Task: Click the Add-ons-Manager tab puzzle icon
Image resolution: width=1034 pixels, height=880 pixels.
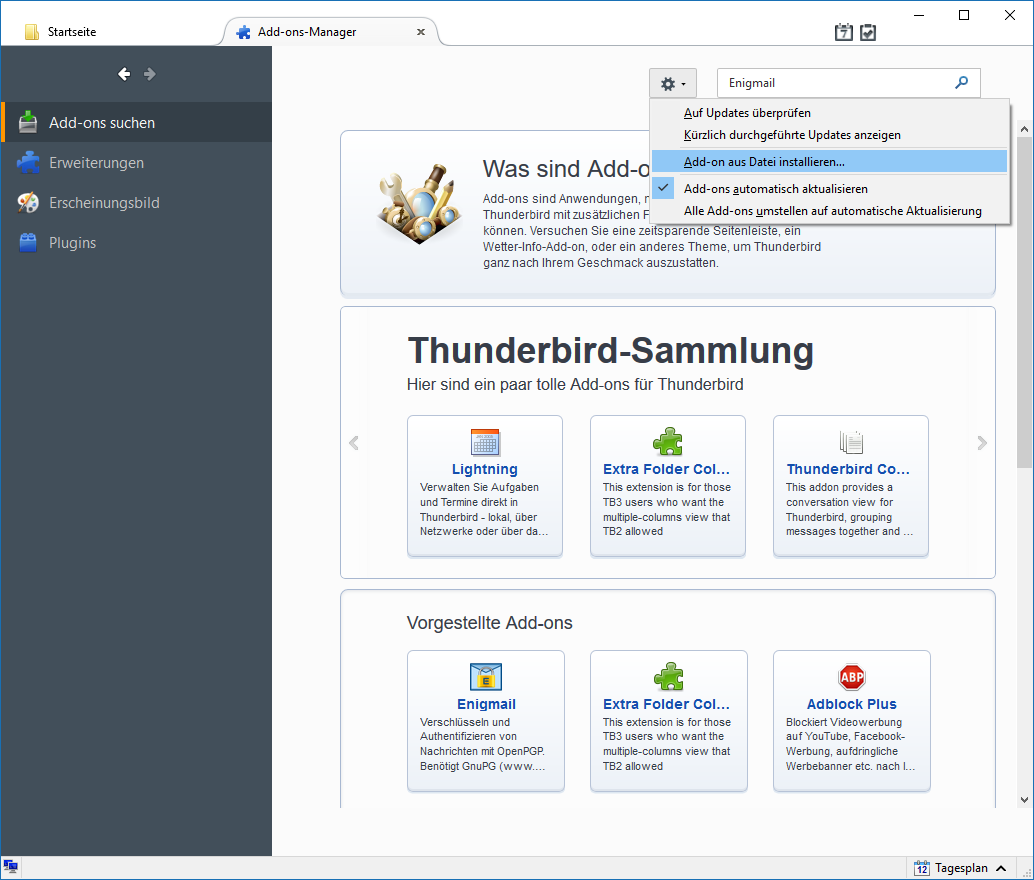Action: click(x=243, y=32)
